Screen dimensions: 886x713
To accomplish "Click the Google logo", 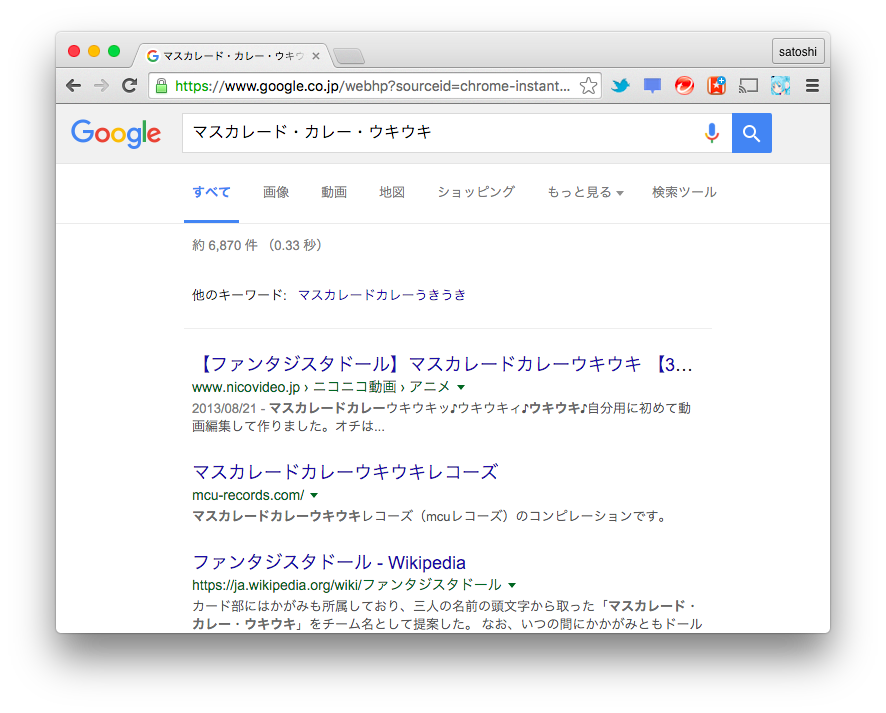I will tap(116, 133).
